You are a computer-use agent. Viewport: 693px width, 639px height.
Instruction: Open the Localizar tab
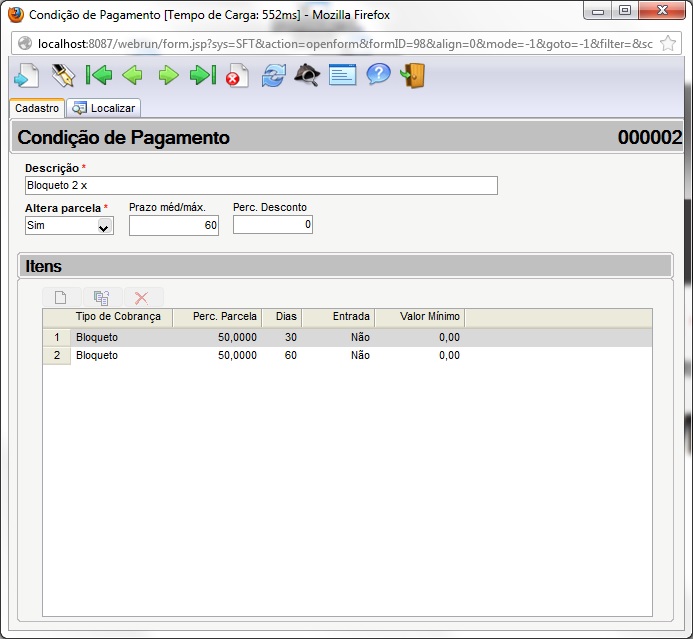104,108
